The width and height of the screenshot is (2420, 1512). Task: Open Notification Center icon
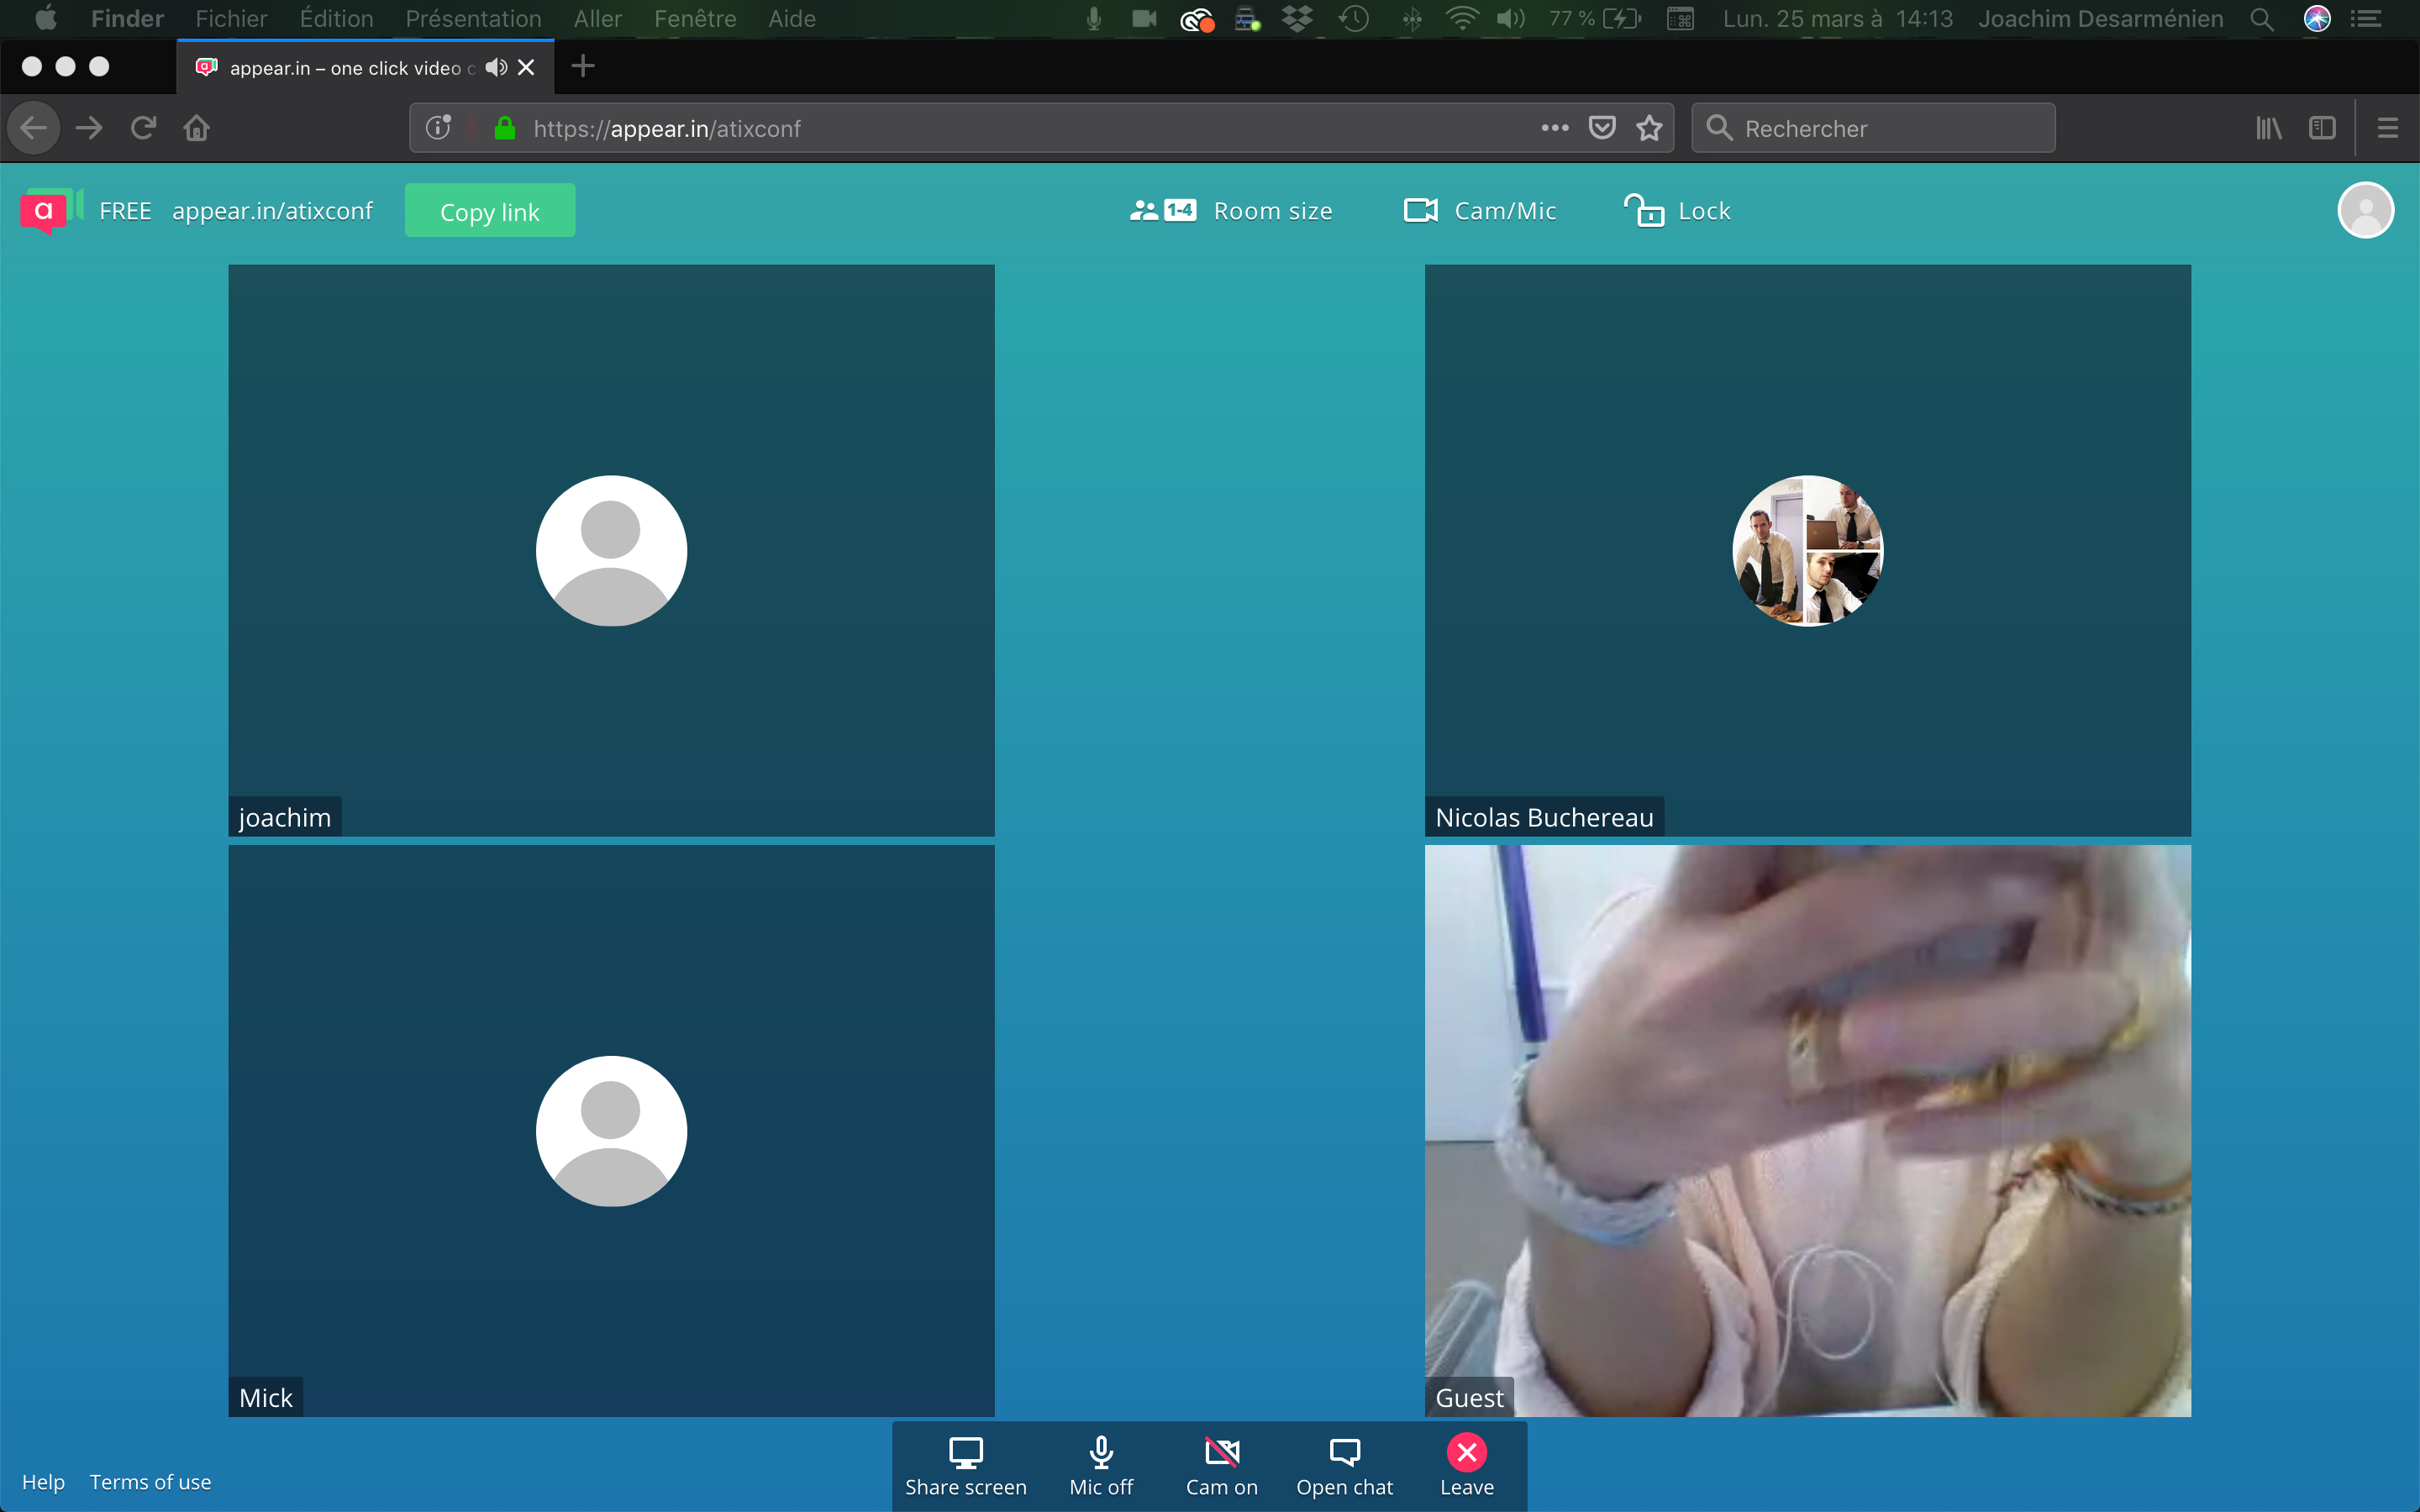point(2365,18)
